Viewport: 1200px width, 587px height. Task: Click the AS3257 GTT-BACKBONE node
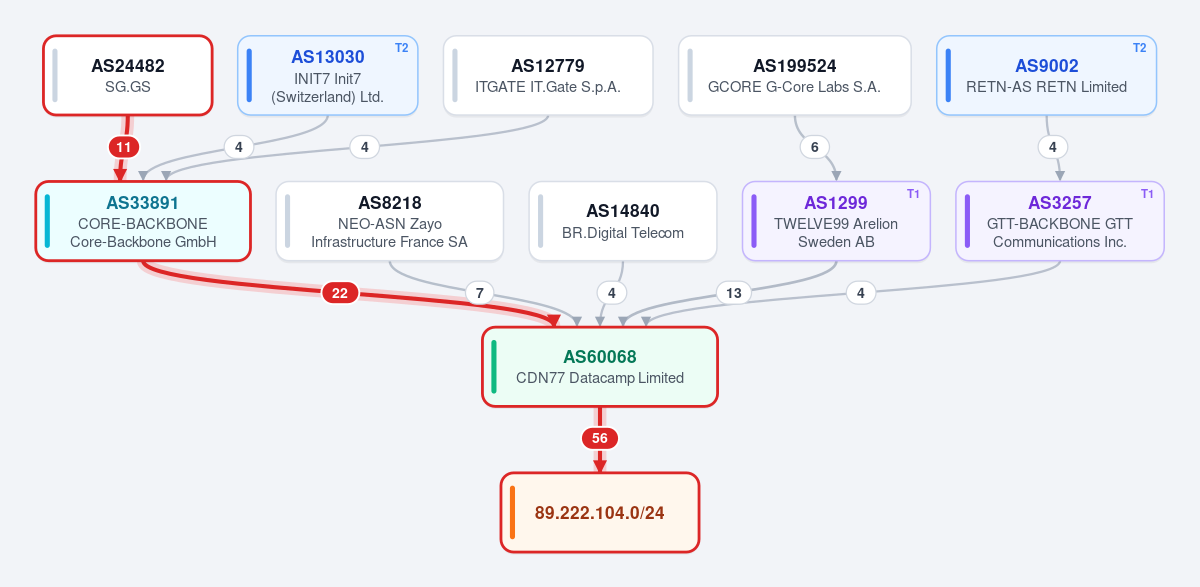click(1060, 221)
